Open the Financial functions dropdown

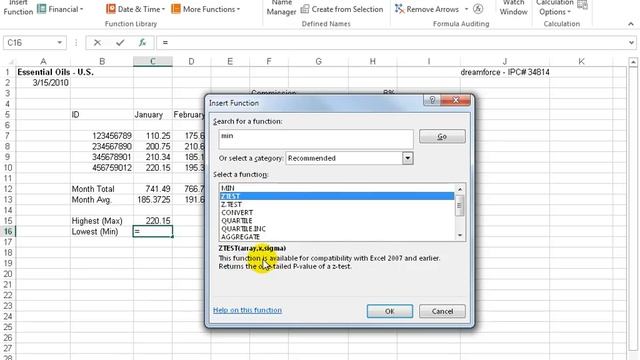60,9
